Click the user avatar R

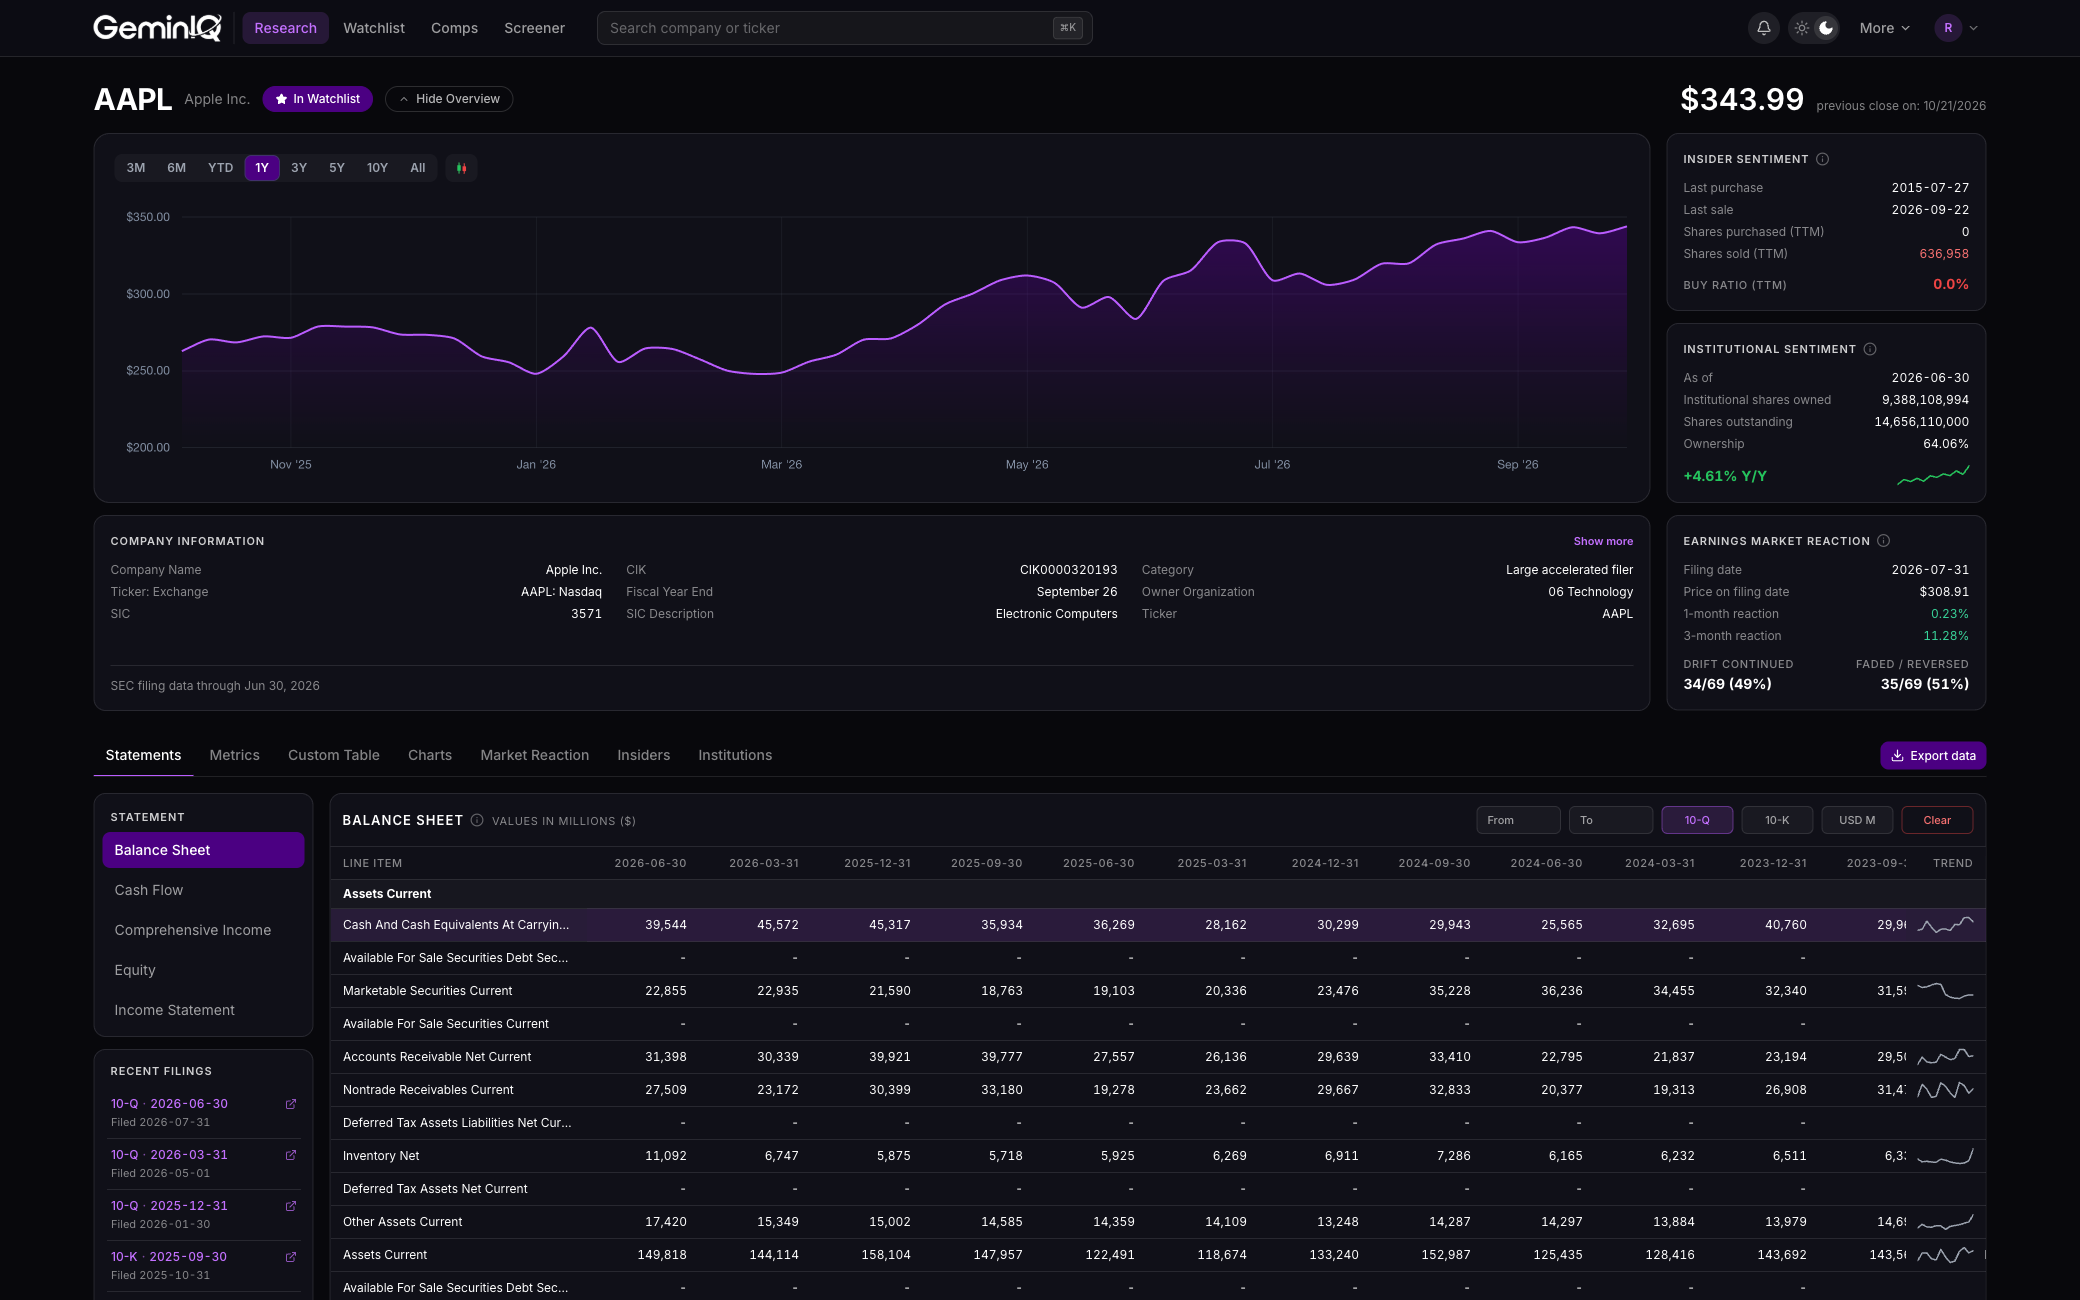(1948, 28)
